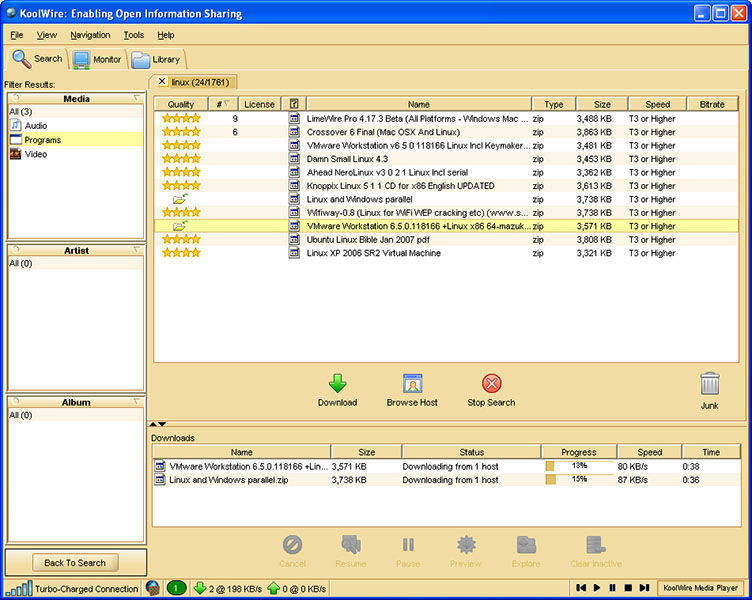Viewport: 752px width, 600px height.
Task: Open the Navigation menu
Action: [x=90, y=35]
